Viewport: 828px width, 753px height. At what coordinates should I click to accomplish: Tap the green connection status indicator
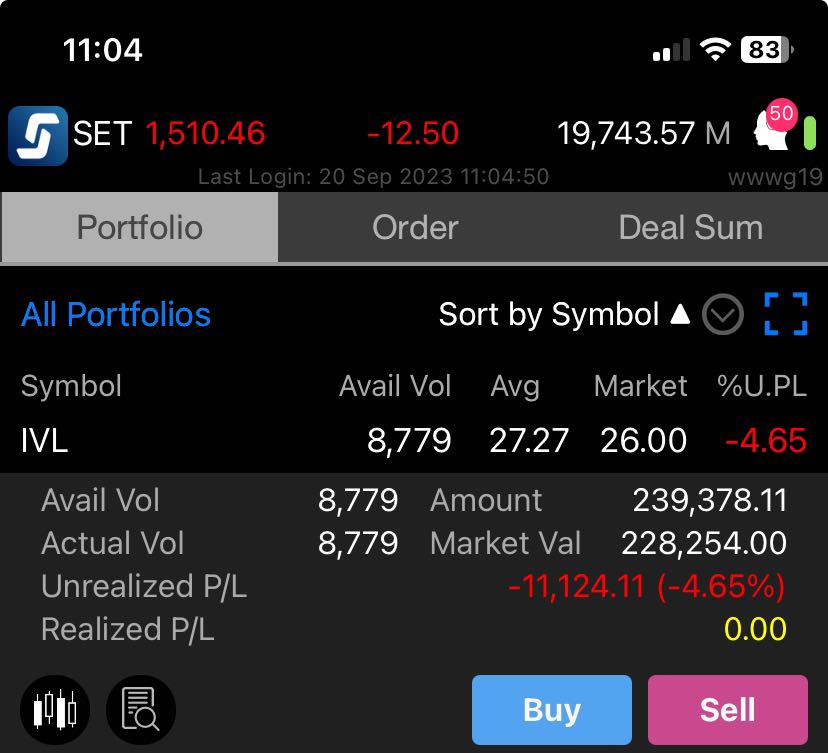(x=810, y=134)
